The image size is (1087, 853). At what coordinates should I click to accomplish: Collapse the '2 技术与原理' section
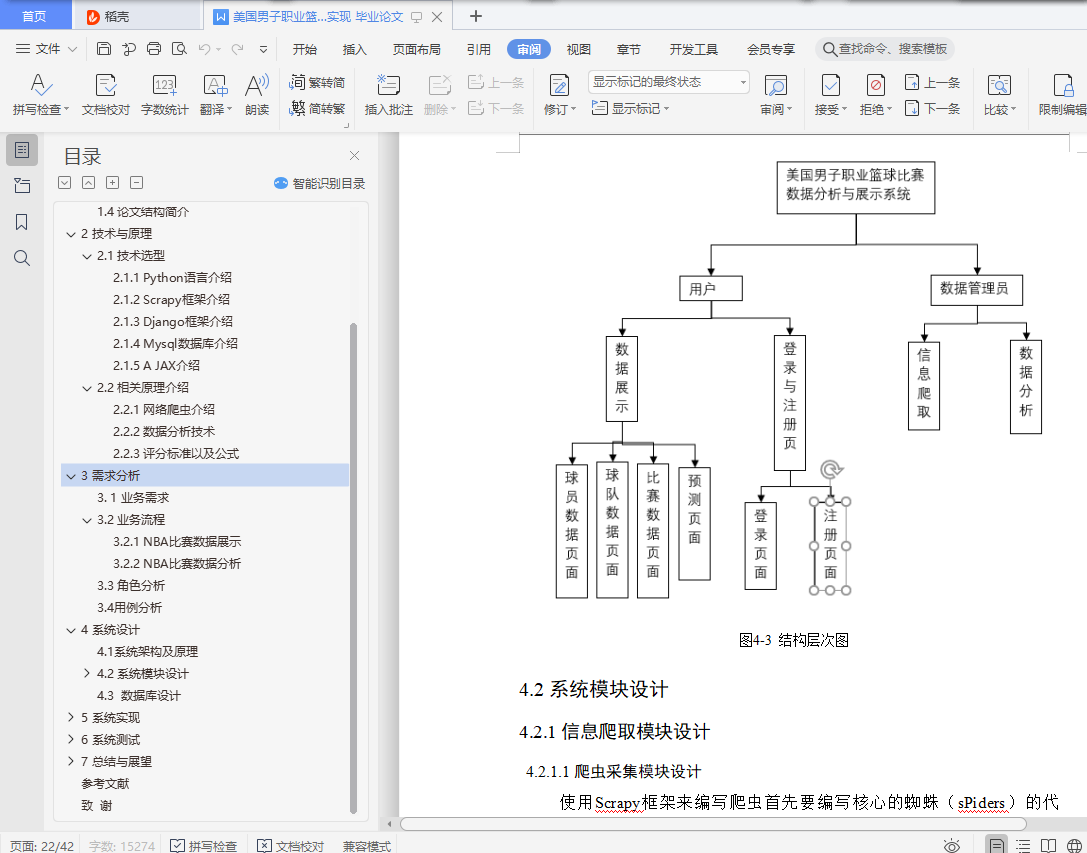point(71,234)
